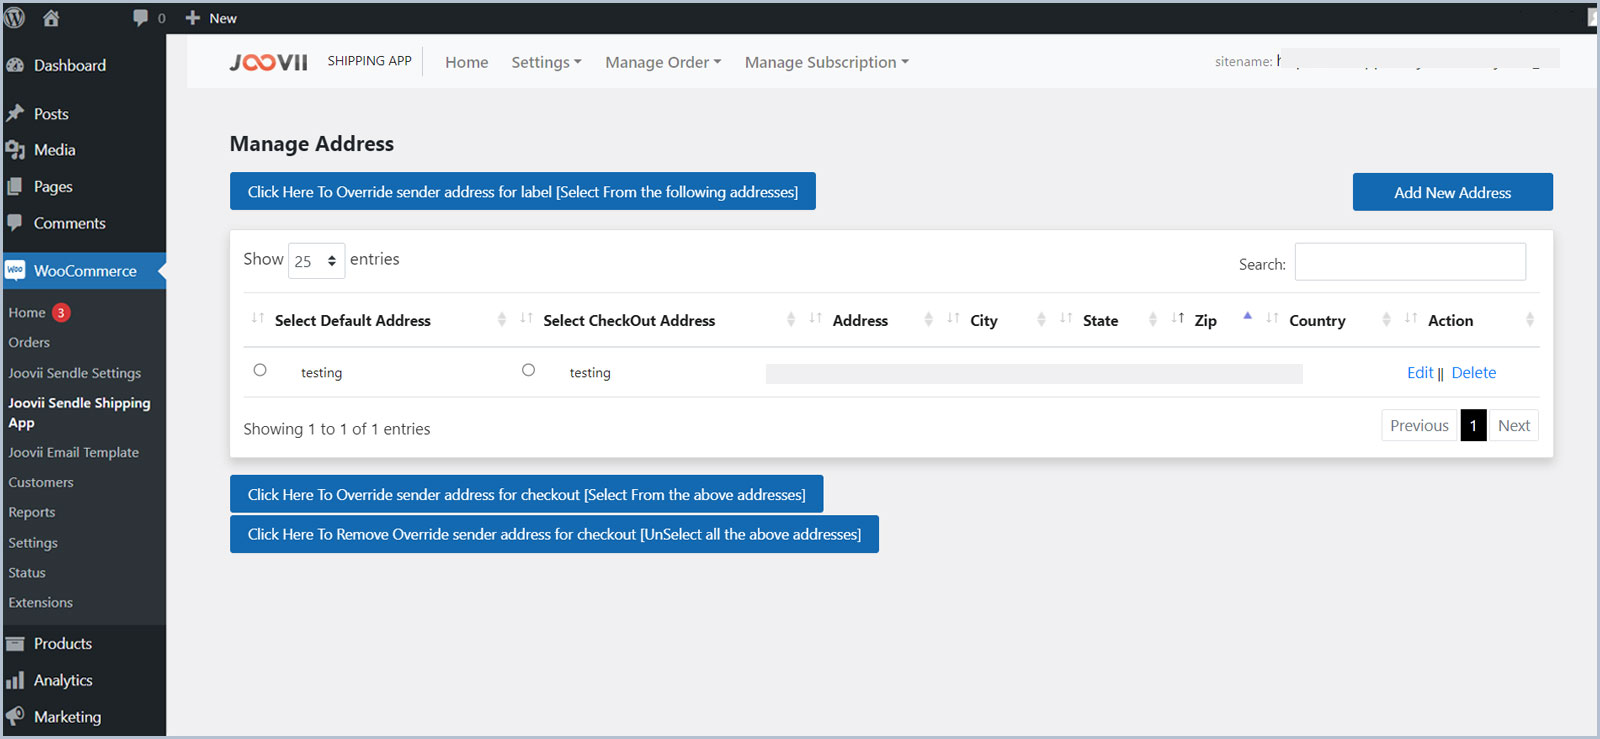This screenshot has width=1600, height=739.
Task: Expand the Manage Order dropdown
Action: (x=662, y=62)
